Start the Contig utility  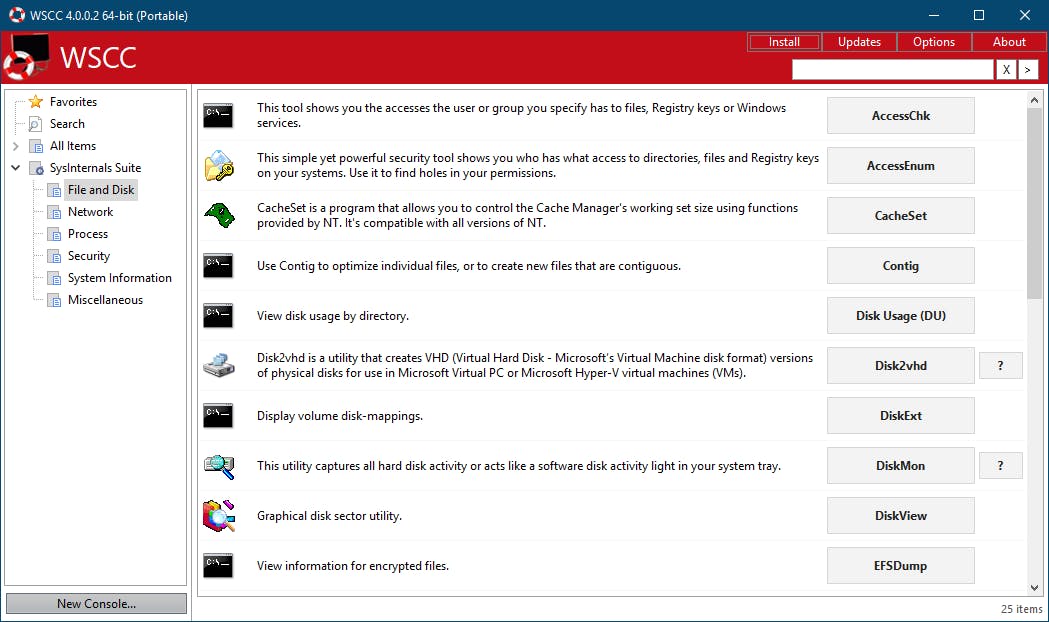[x=900, y=266]
